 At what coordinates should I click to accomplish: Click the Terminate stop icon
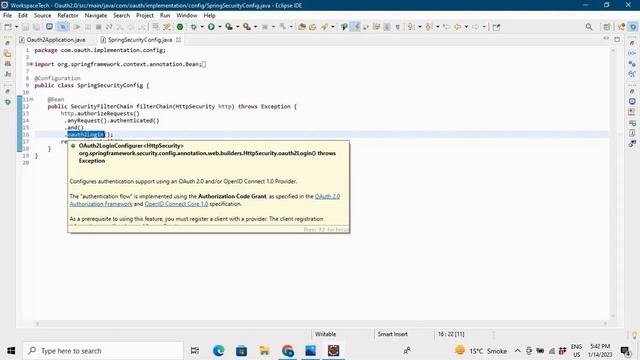point(98,27)
